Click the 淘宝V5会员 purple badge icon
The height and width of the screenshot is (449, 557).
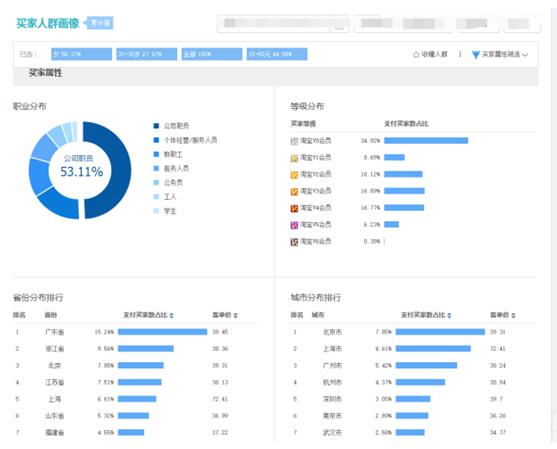(x=294, y=225)
